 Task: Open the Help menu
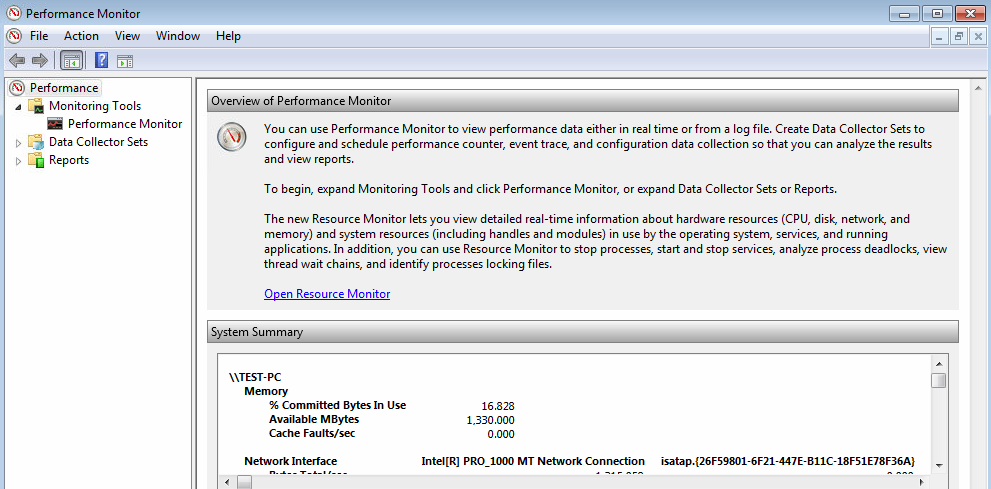click(228, 36)
